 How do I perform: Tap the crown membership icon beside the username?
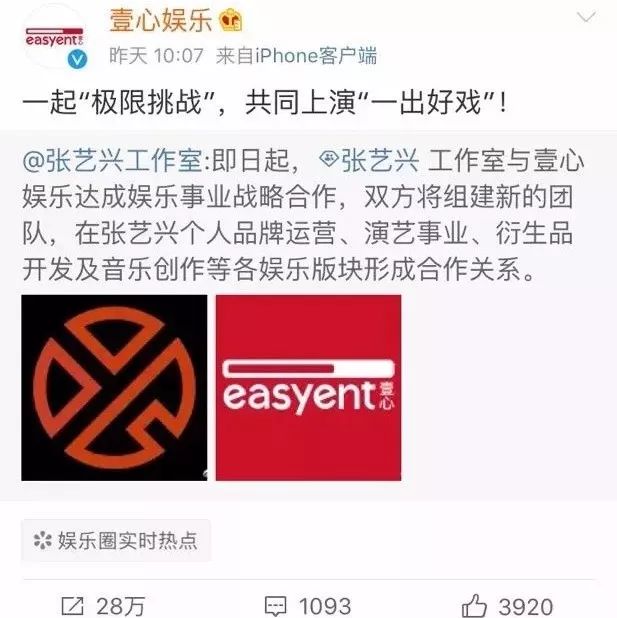pyautogui.click(x=231, y=20)
